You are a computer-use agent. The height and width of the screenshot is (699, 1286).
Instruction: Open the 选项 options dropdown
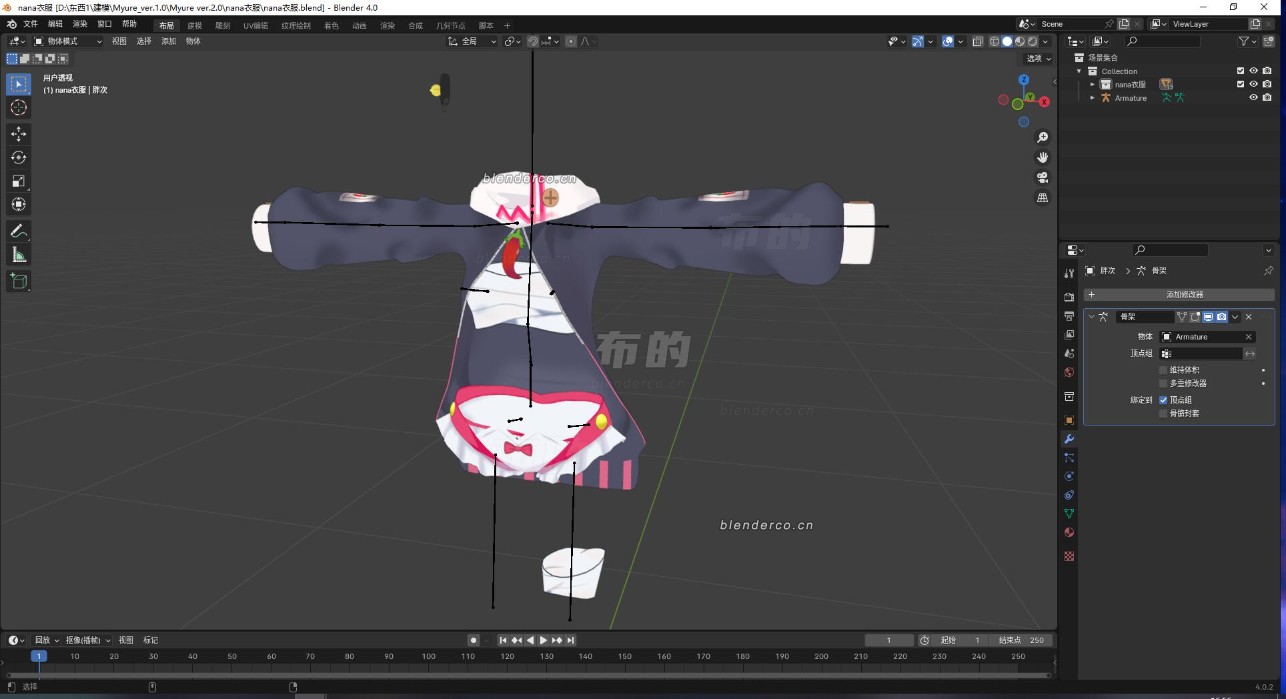(x=1038, y=59)
